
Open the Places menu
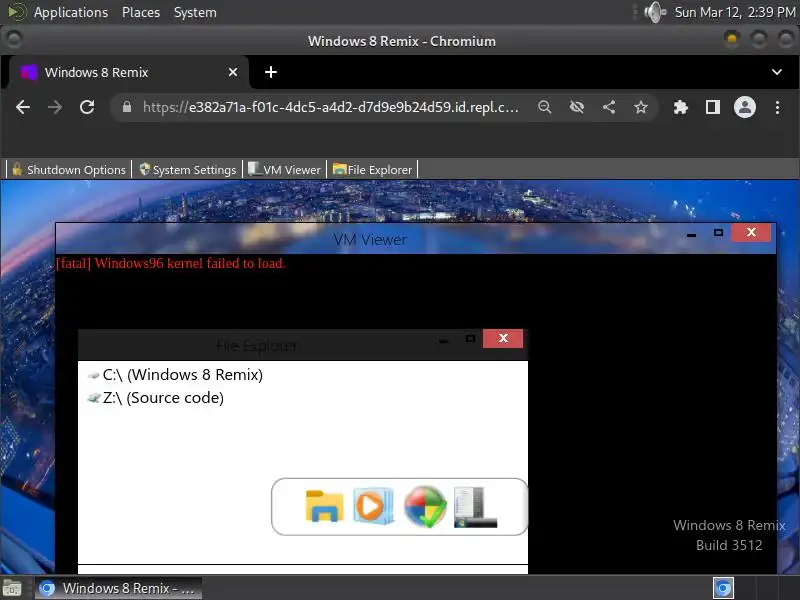tap(141, 12)
